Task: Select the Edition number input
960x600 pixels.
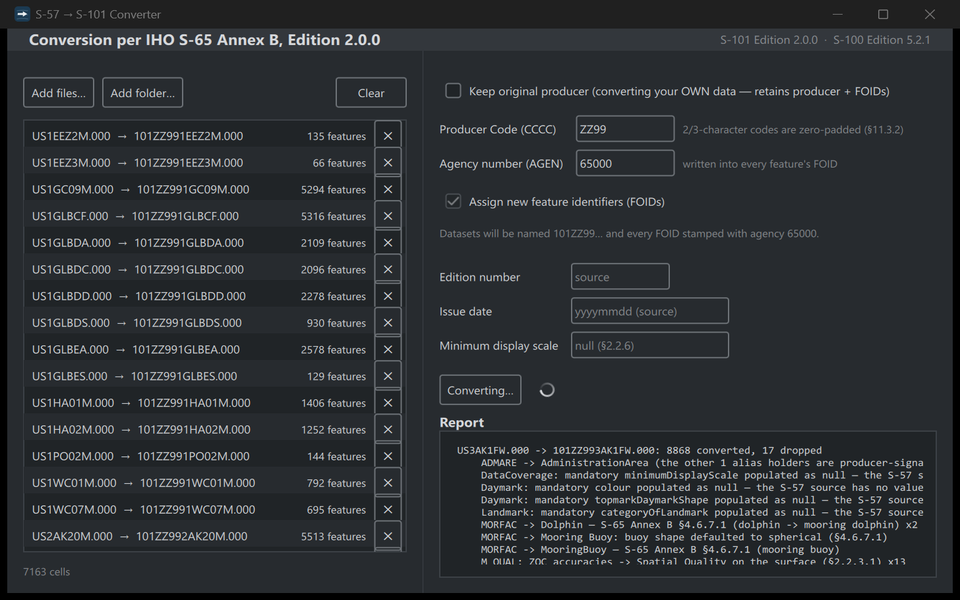Action: 620,277
